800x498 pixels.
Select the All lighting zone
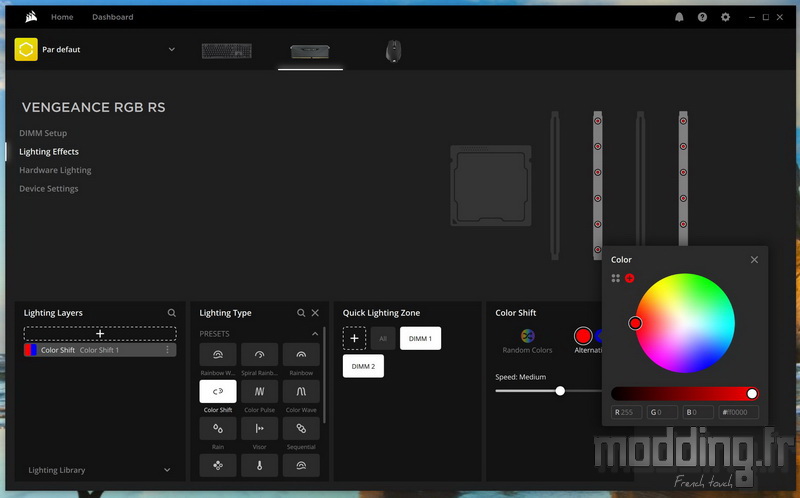[x=383, y=338]
